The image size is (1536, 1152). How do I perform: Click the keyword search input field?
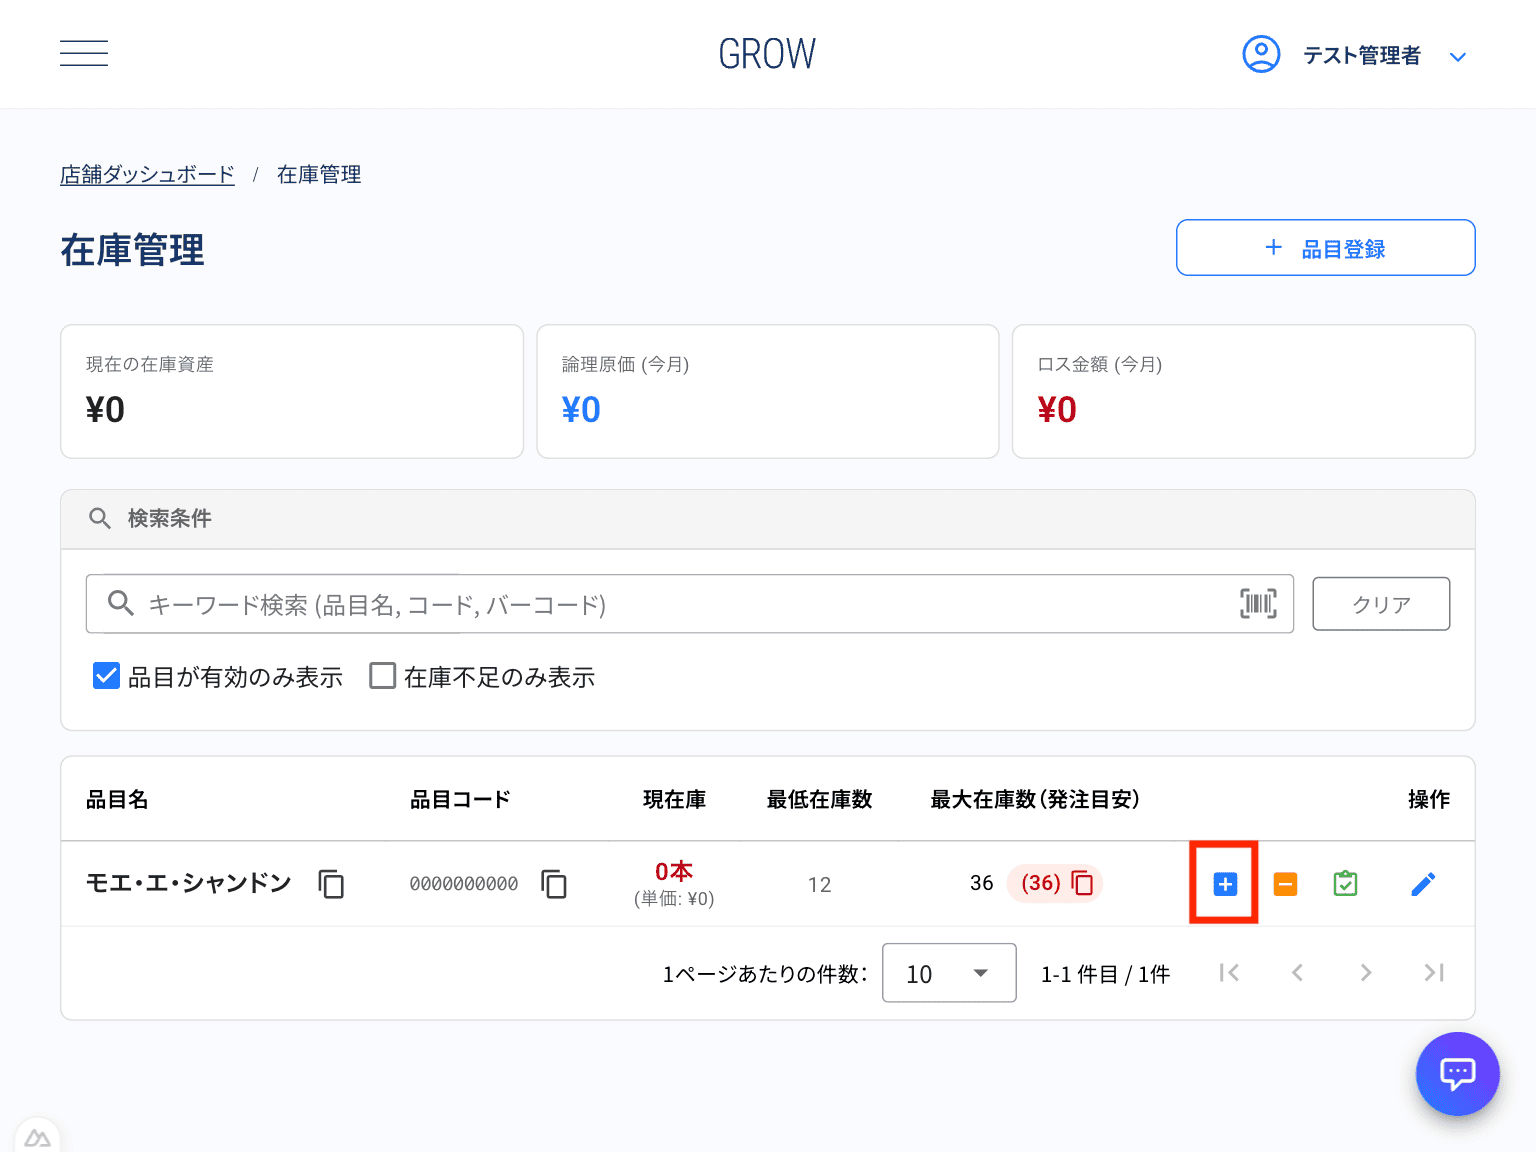coord(600,603)
